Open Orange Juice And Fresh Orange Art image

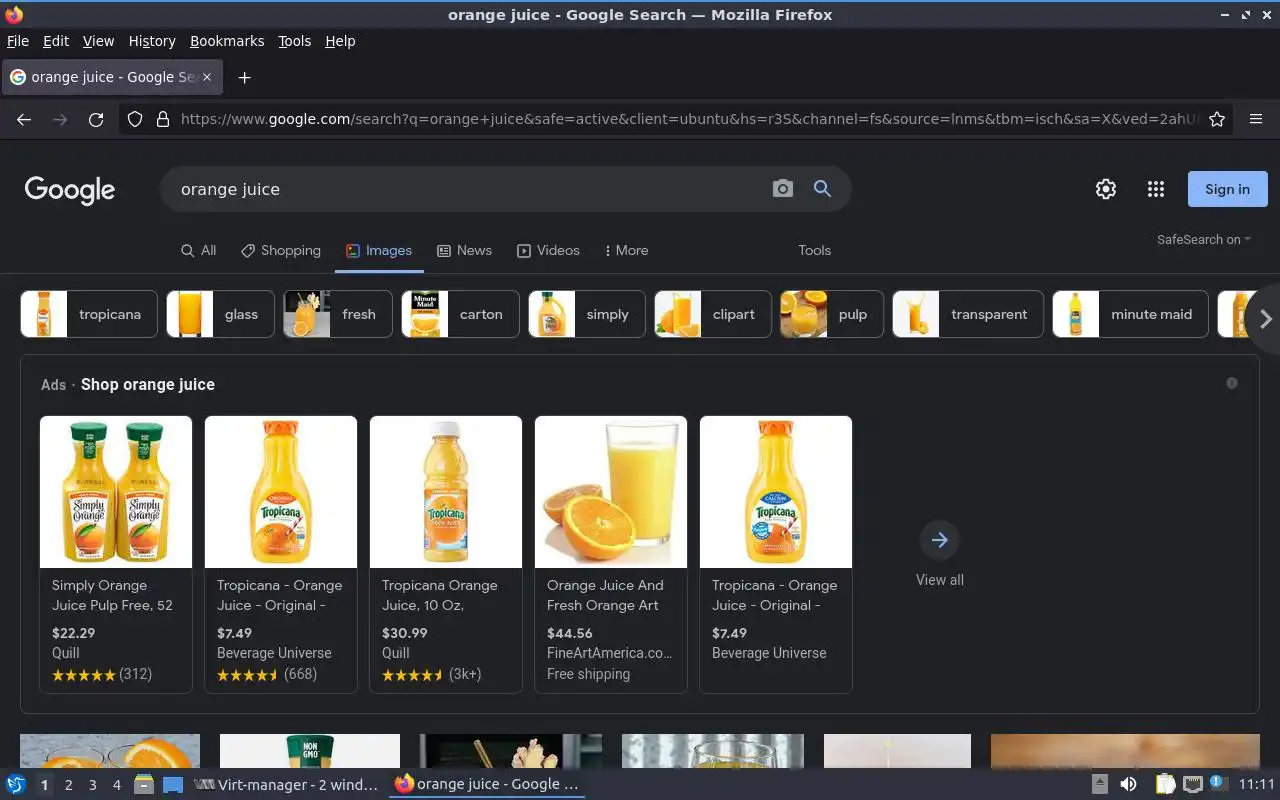(x=611, y=492)
